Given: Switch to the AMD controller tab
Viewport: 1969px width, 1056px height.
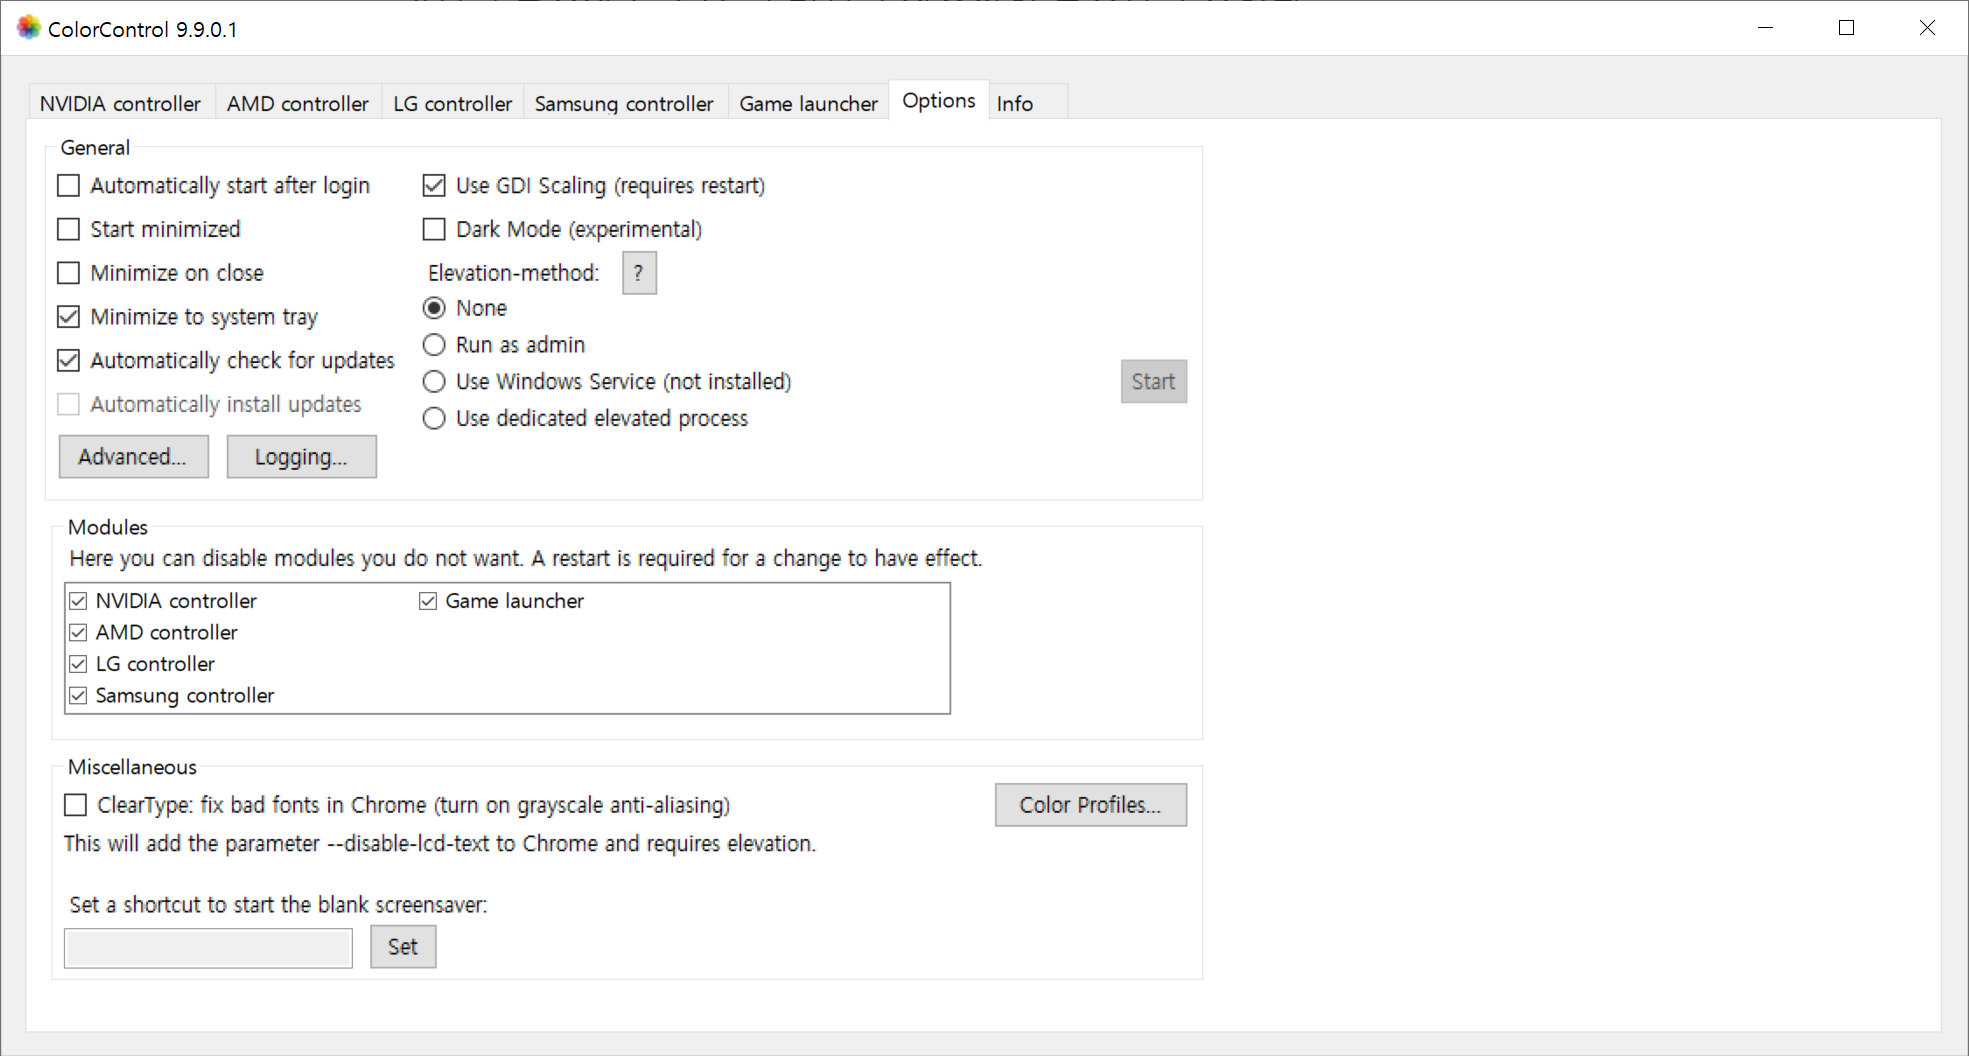Looking at the screenshot, I should pyautogui.click(x=298, y=103).
